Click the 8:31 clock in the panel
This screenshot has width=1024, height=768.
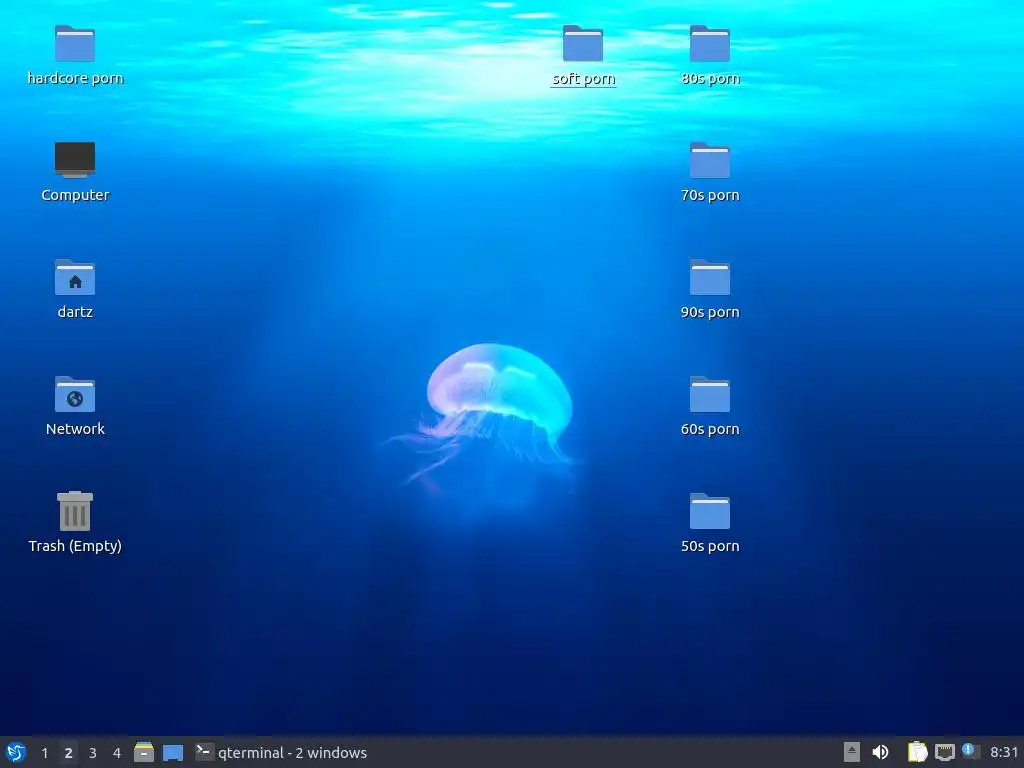(x=1004, y=753)
